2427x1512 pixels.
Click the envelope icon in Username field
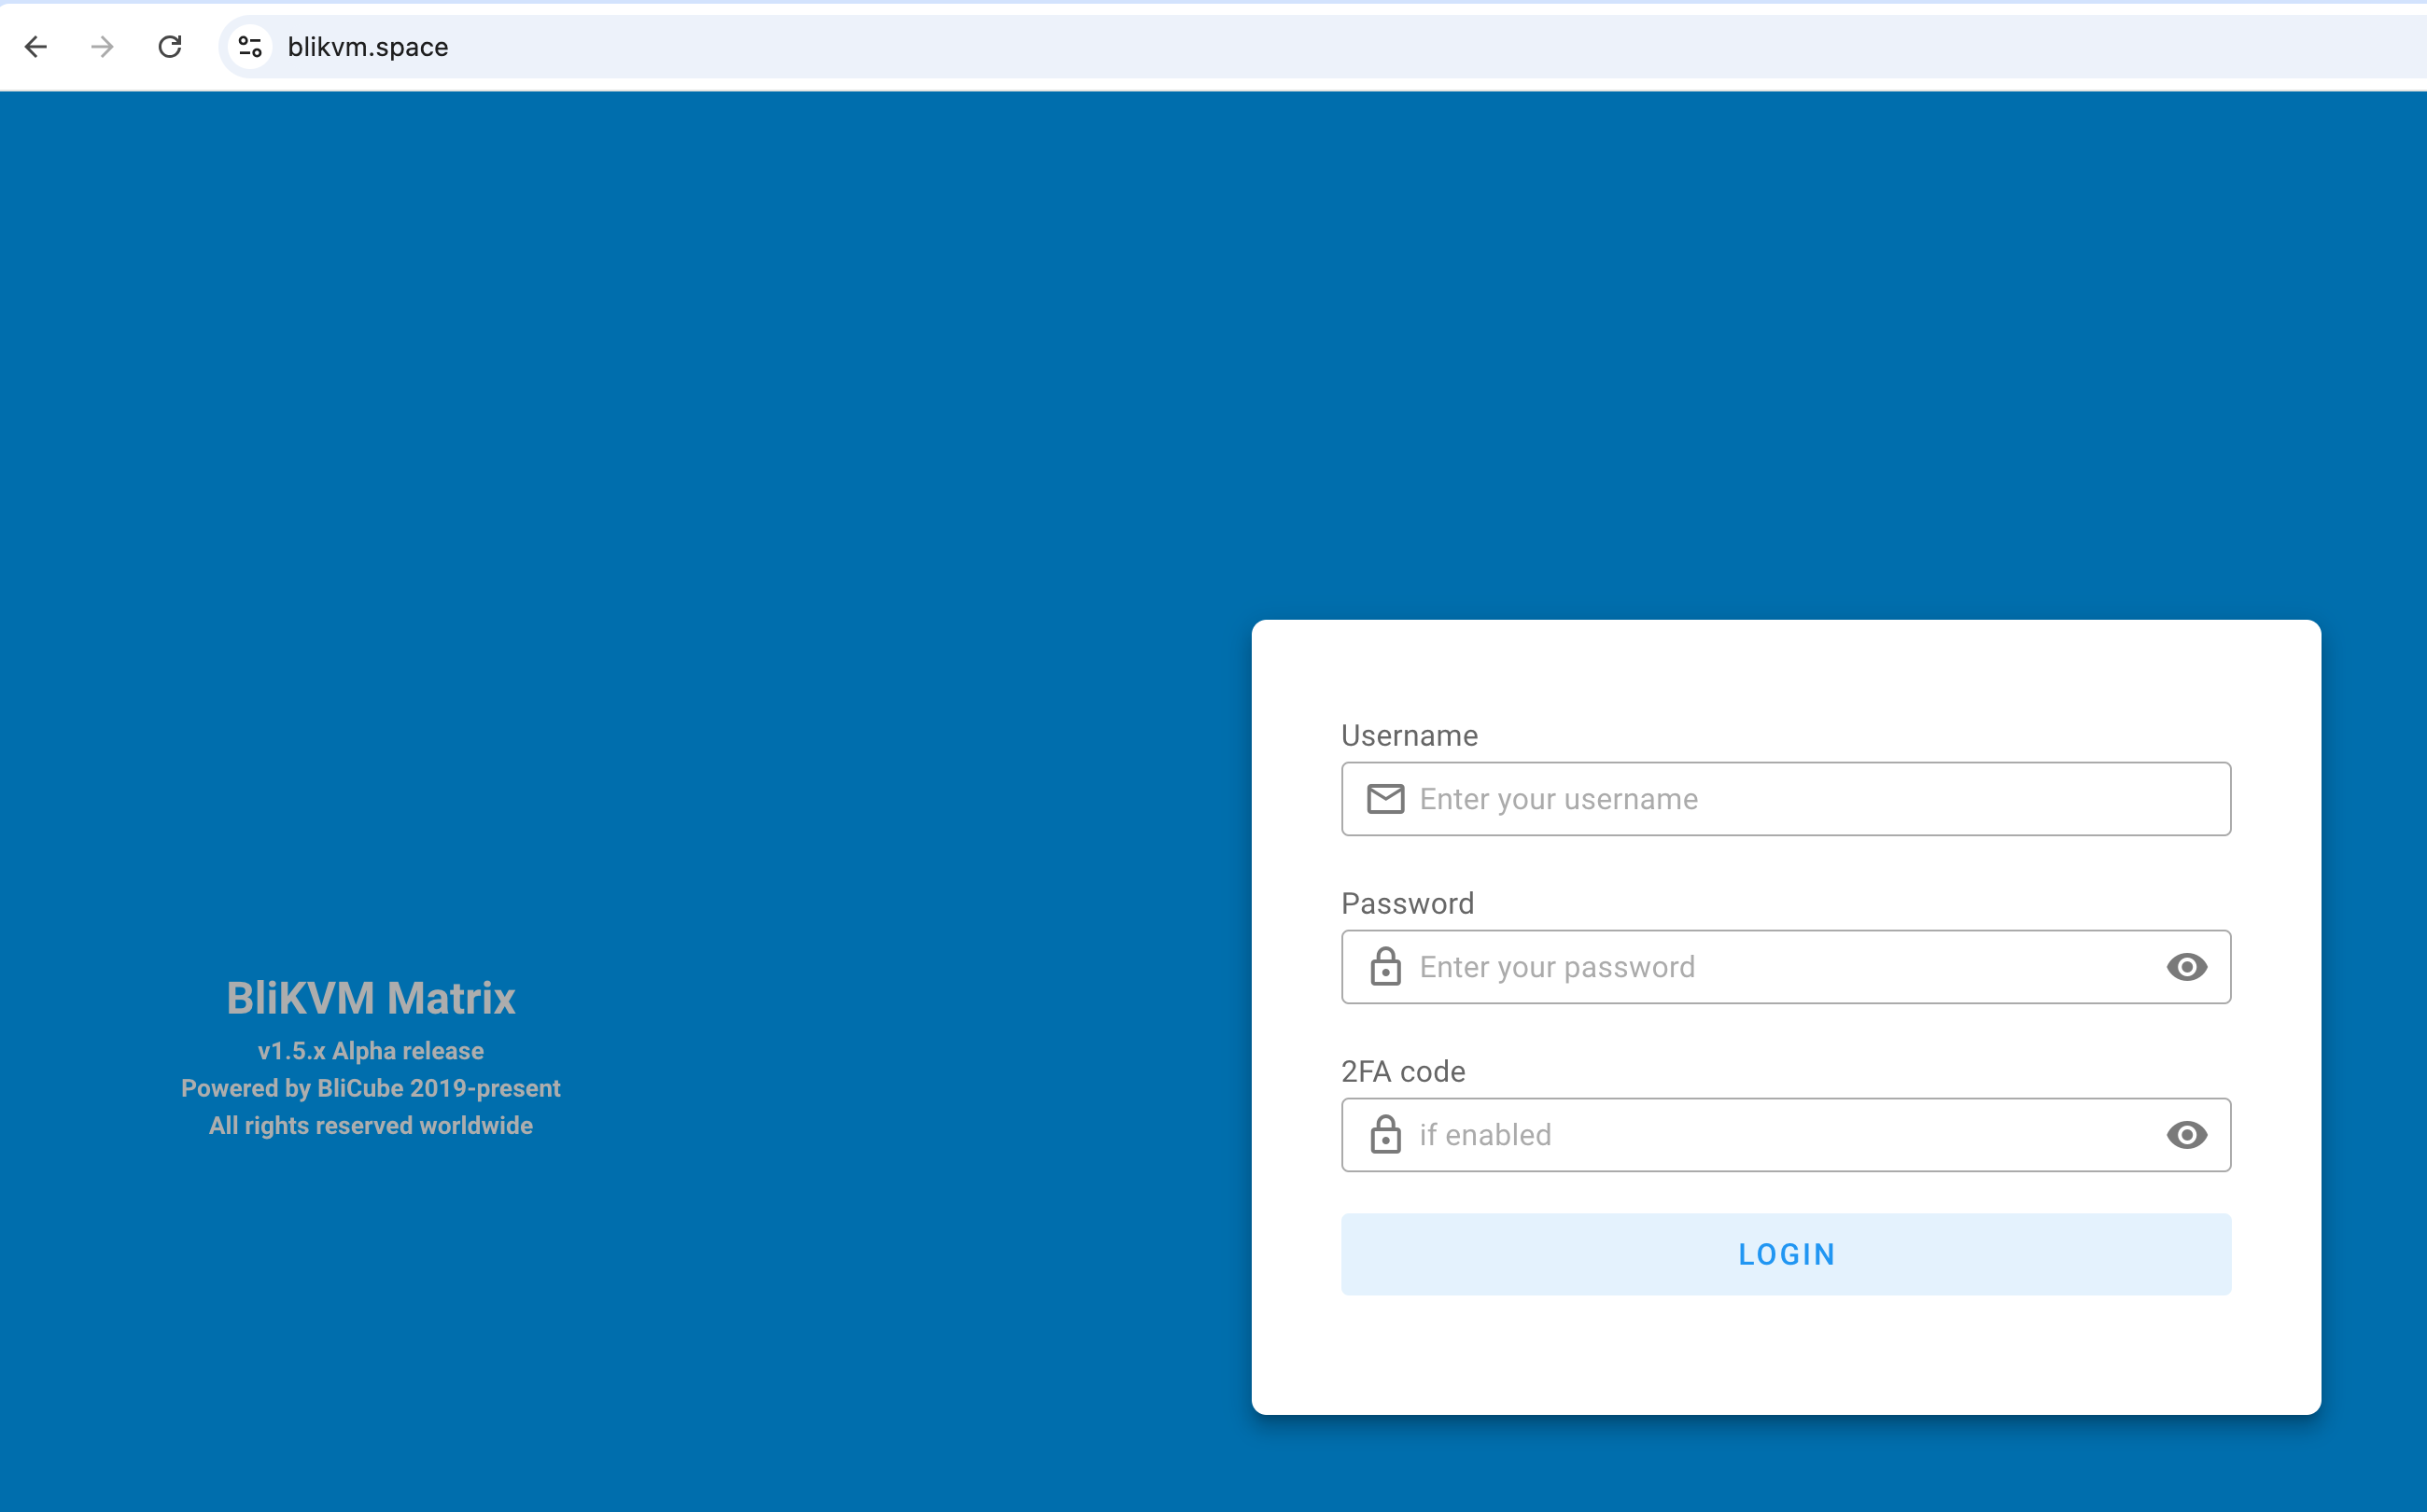pos(1385,799)
